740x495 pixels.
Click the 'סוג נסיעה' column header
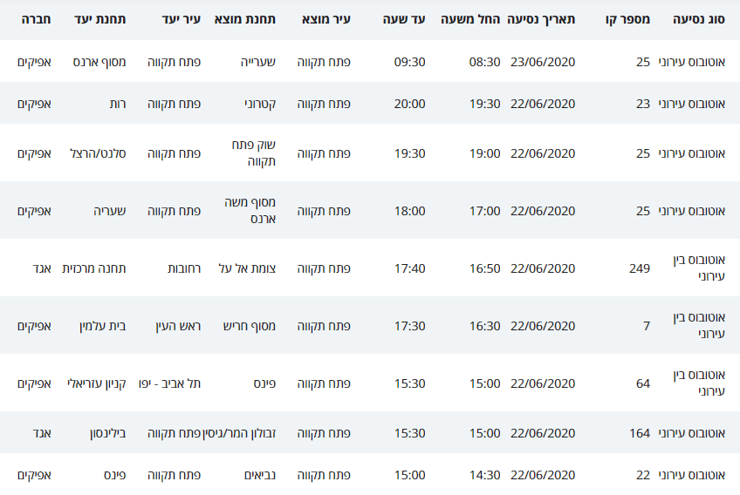pos(696,19)
